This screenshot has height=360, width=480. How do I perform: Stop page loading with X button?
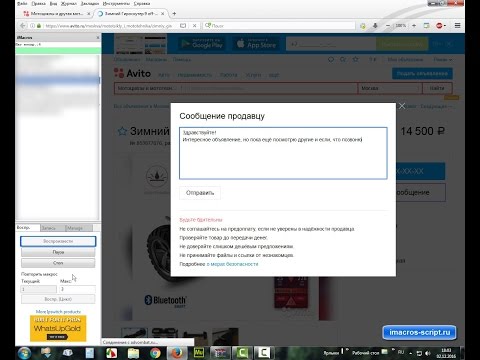click(x=195, y=26)
